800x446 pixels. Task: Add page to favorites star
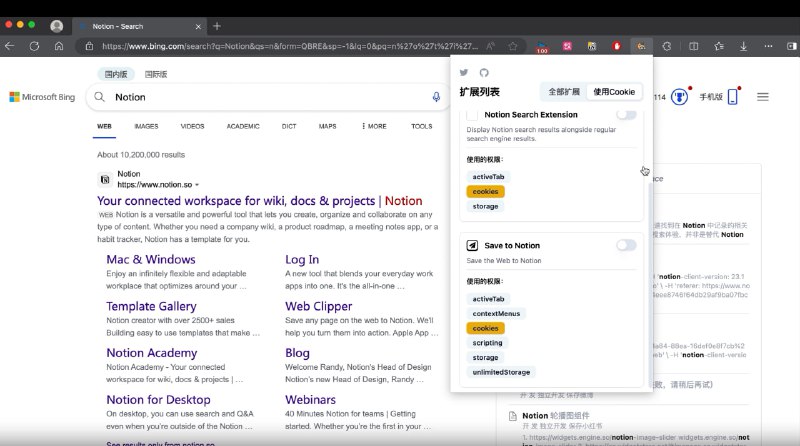[513, 46]
